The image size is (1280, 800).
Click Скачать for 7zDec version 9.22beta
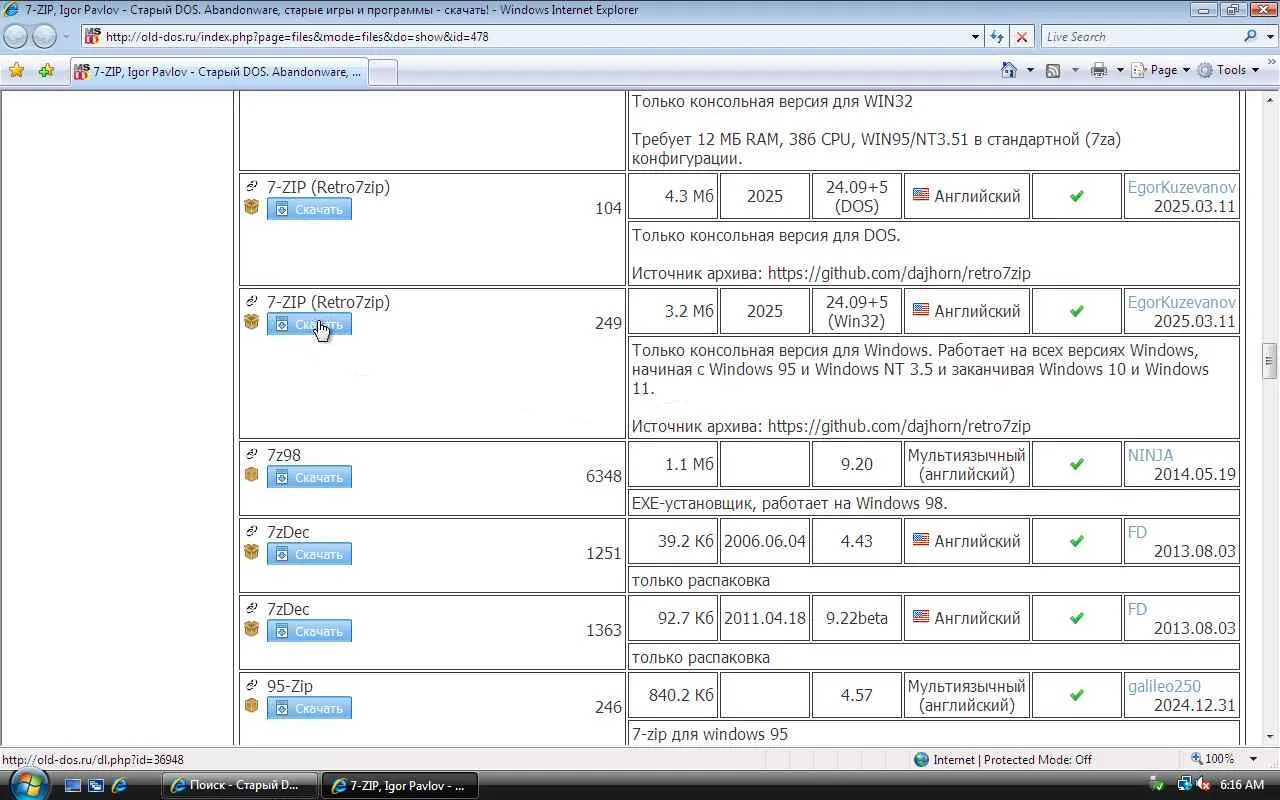click(309, 631)
